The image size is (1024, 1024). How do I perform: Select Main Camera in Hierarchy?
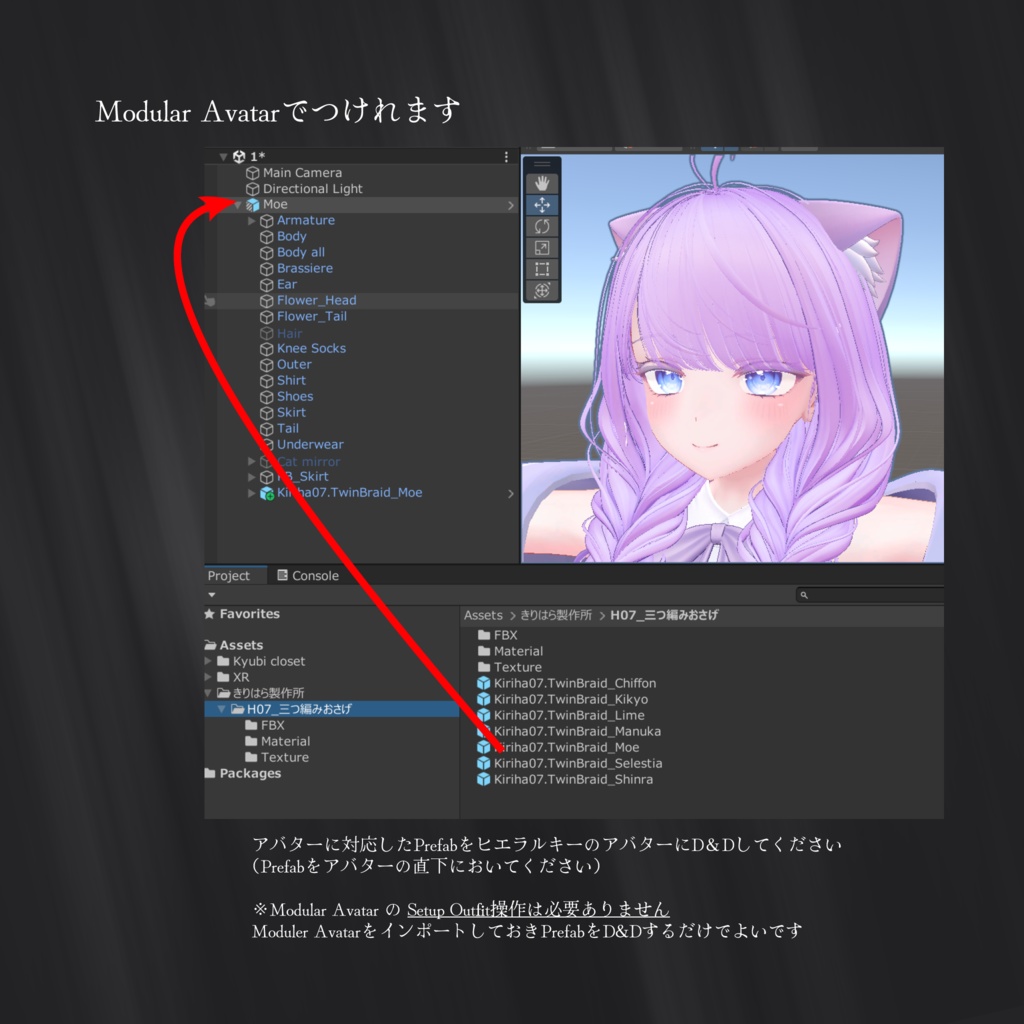[x=302, y=173]
